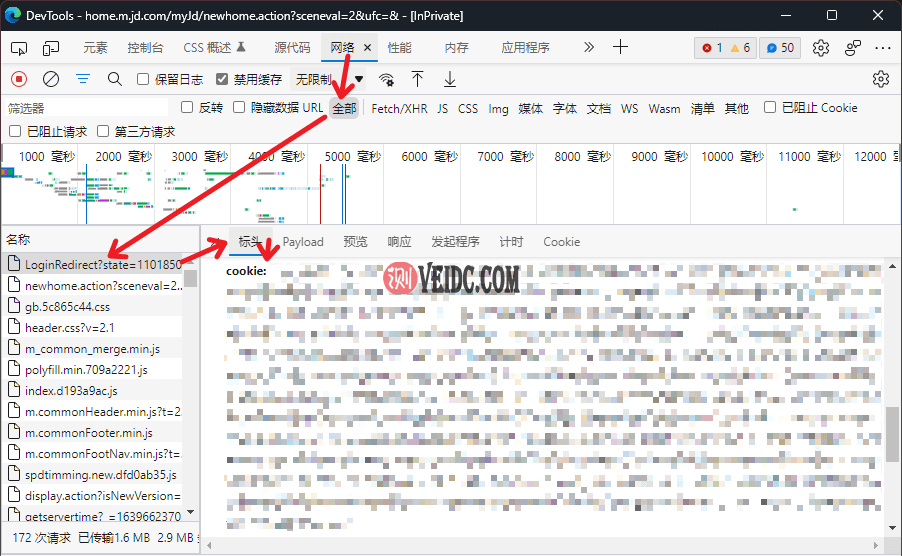Open the 预览 detail tab
The width and height of the screenshot is (902, 556).
(x=355, y=241)
